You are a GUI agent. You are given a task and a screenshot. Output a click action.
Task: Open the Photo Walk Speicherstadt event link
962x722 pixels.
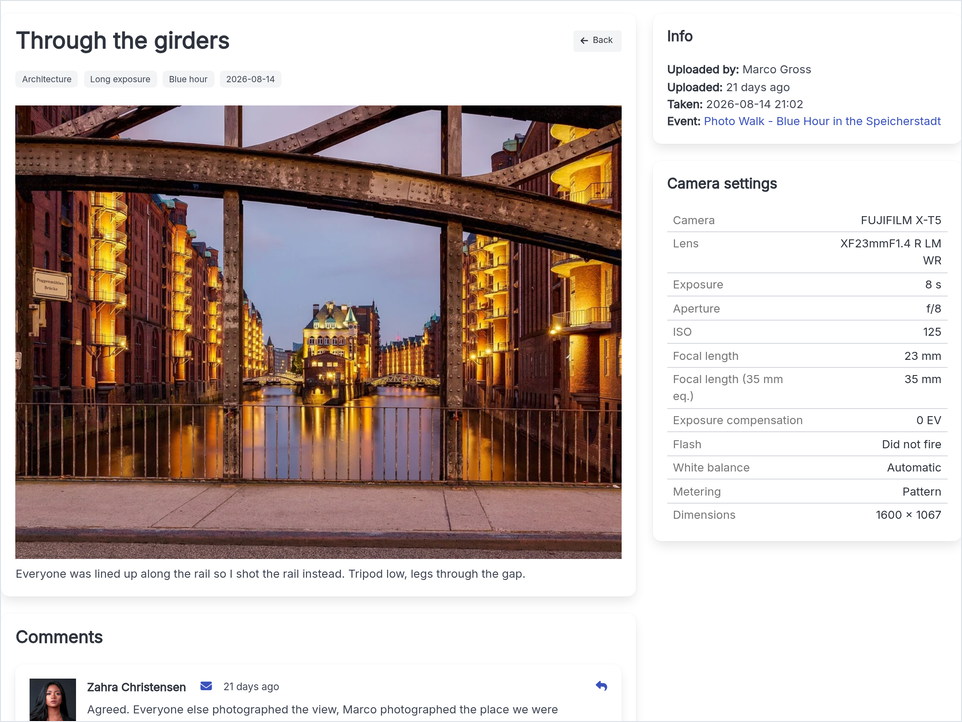point(822,121)
